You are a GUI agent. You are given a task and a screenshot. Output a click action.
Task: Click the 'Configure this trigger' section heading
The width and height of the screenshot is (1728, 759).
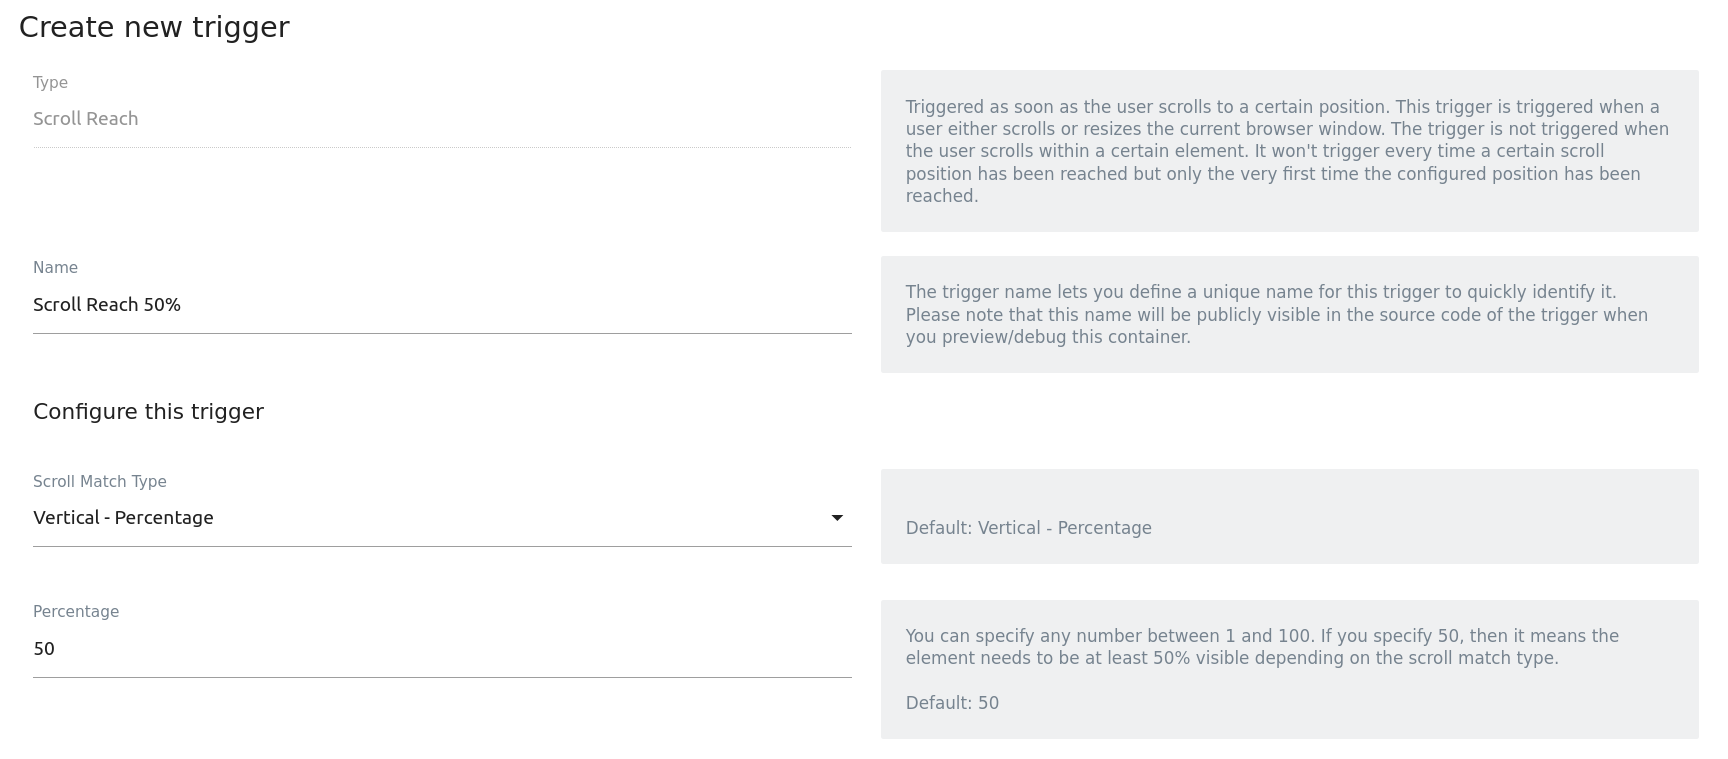[x=148, y=412]
